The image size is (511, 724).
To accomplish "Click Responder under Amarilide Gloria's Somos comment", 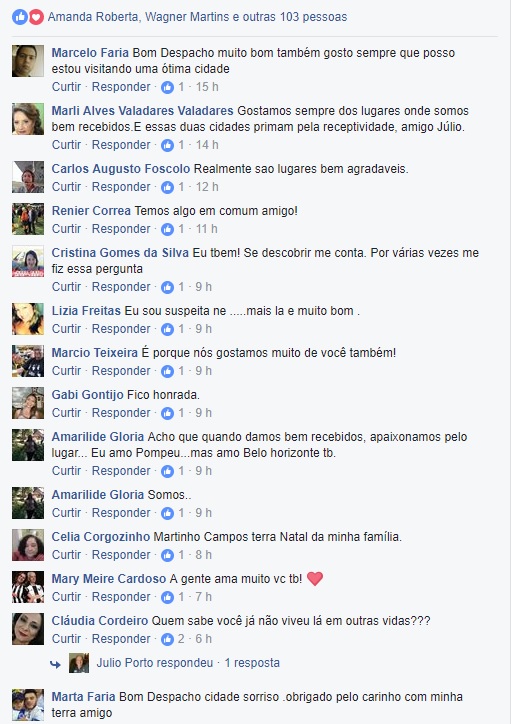I will [121, 513].
